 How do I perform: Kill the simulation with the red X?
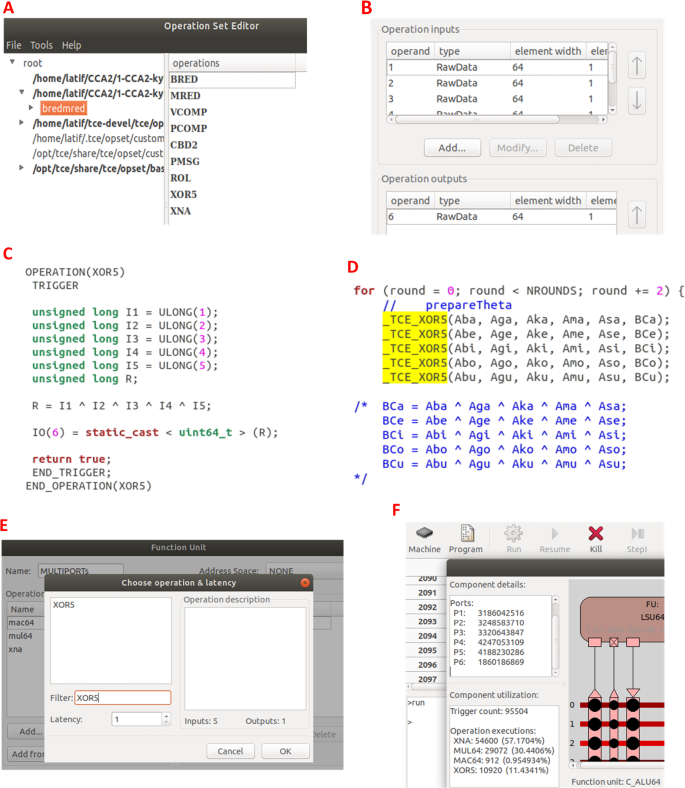click(x=596, y=539)
